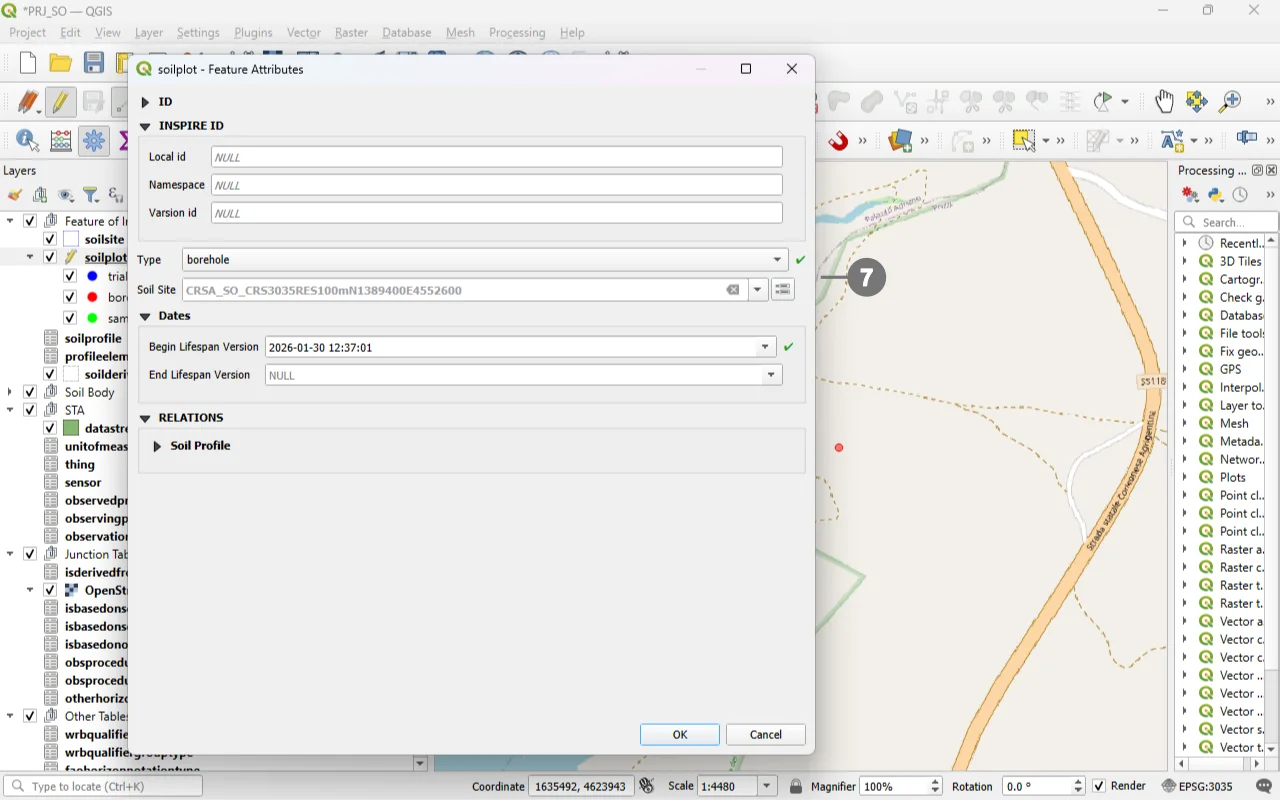1280x800 pixels.
Task: Collapse the INSPIRE ID group
Action: (145, 126)
